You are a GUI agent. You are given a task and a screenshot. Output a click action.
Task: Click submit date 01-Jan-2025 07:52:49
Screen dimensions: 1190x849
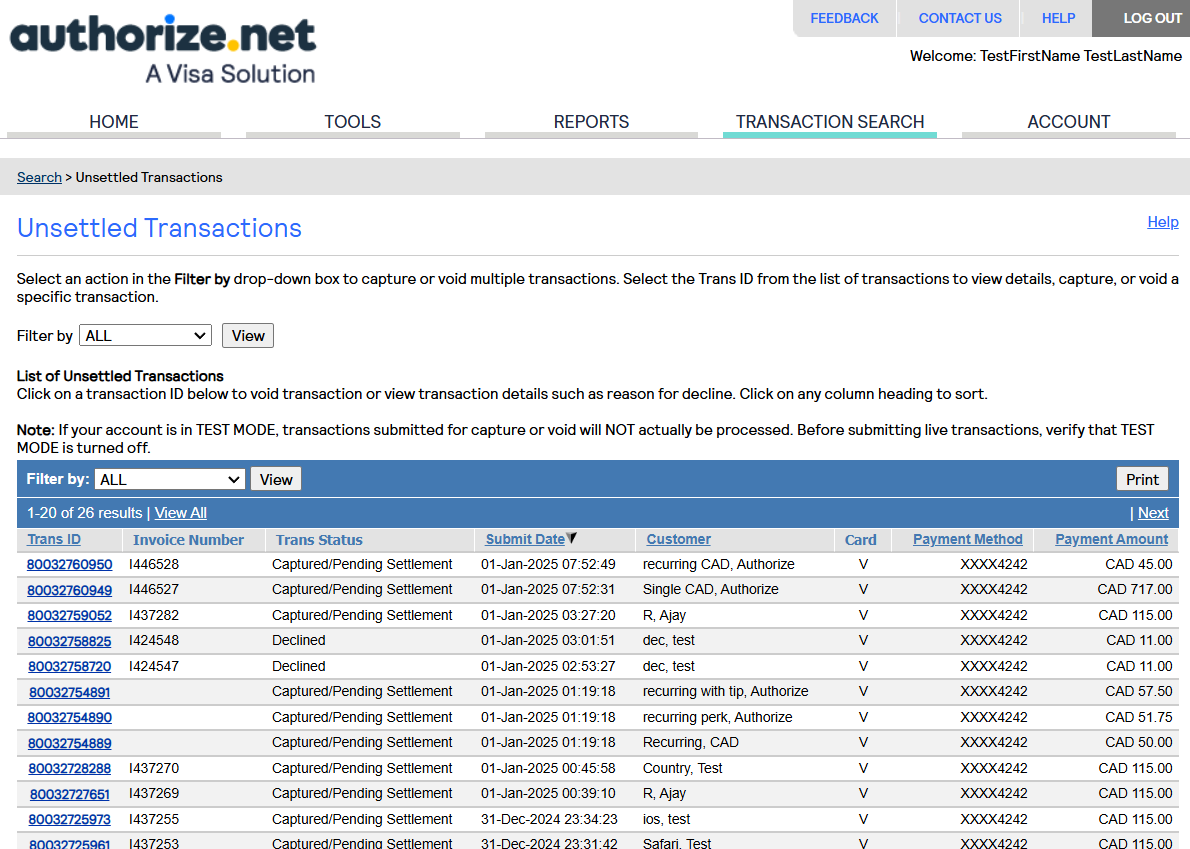[548, 564]
